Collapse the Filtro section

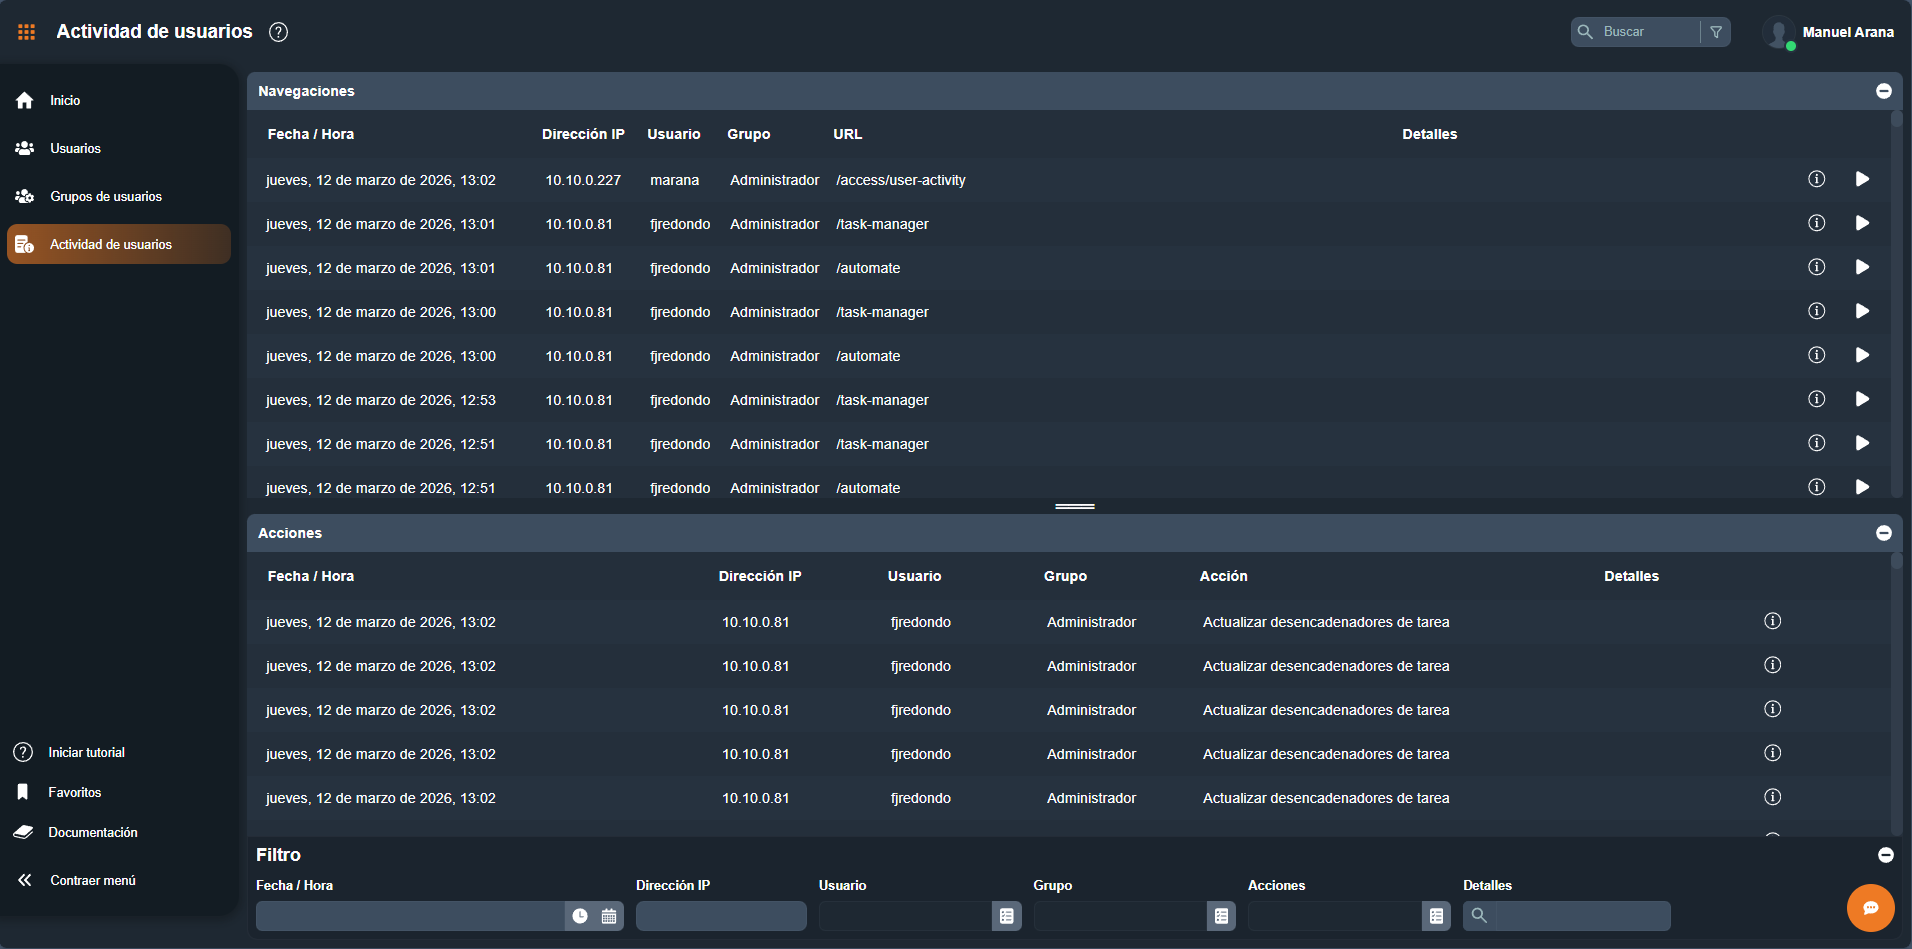1886,855
